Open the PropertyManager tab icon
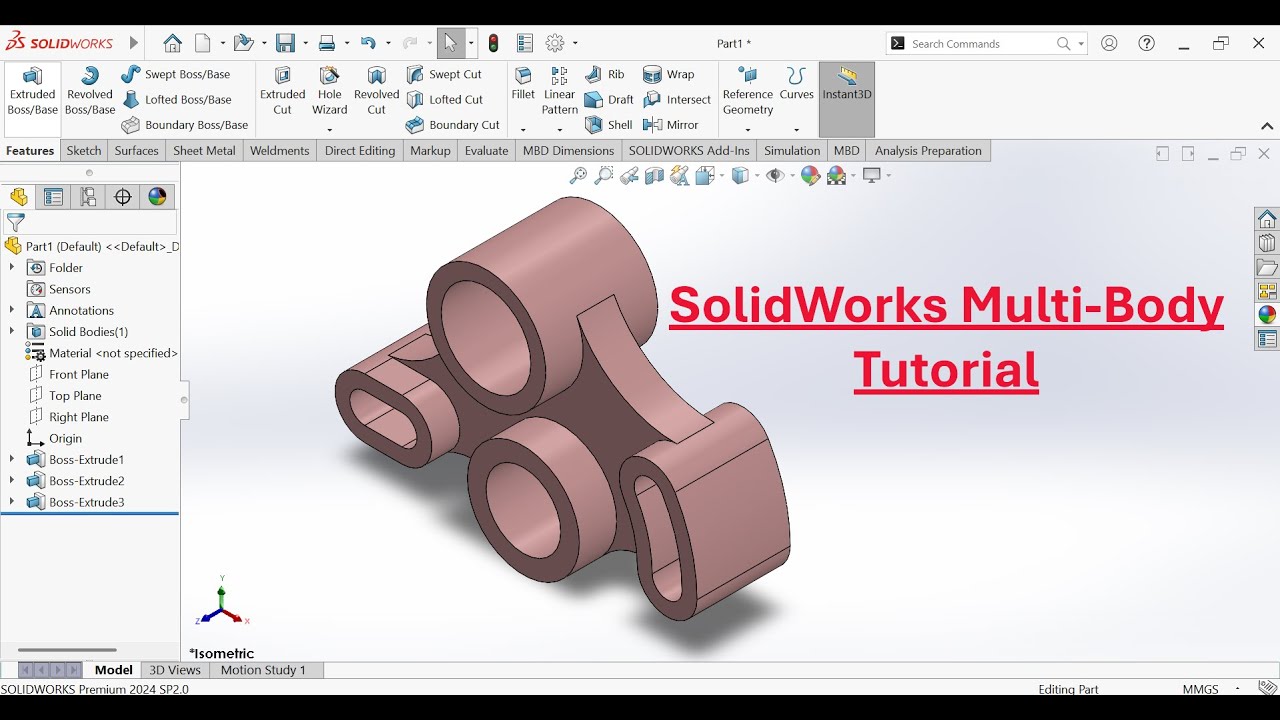 click(53, 197)
